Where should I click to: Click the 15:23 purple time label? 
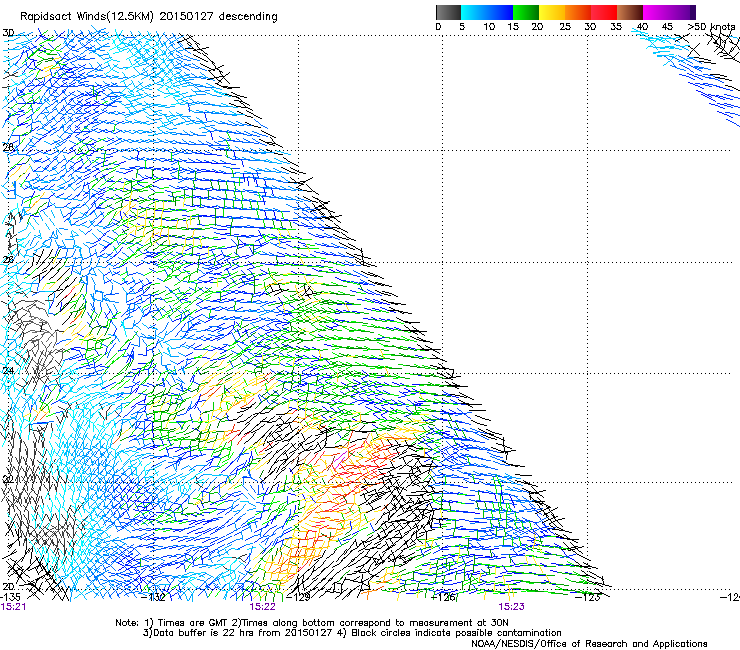pos(512,607)
